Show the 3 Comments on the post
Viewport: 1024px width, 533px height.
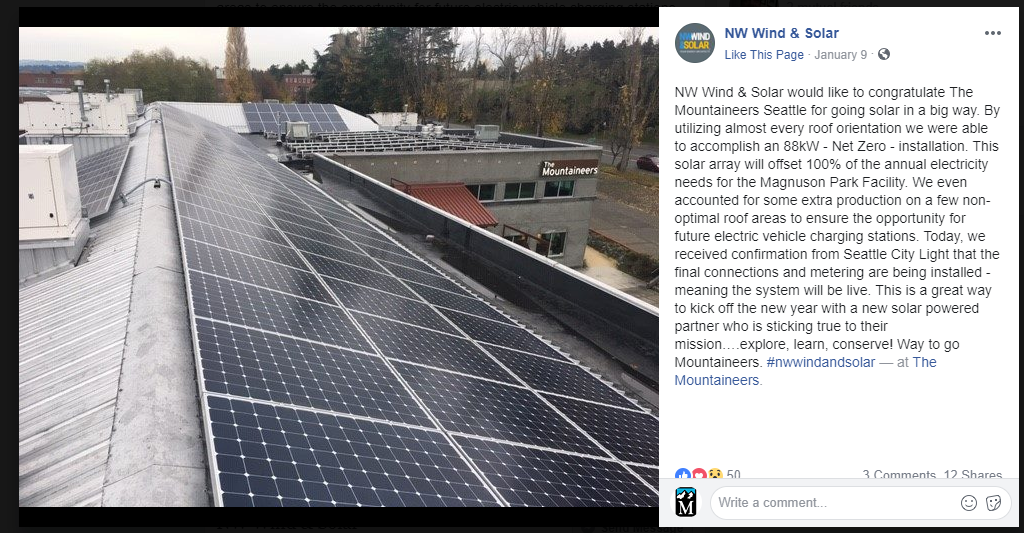click(x=899, y=476)
